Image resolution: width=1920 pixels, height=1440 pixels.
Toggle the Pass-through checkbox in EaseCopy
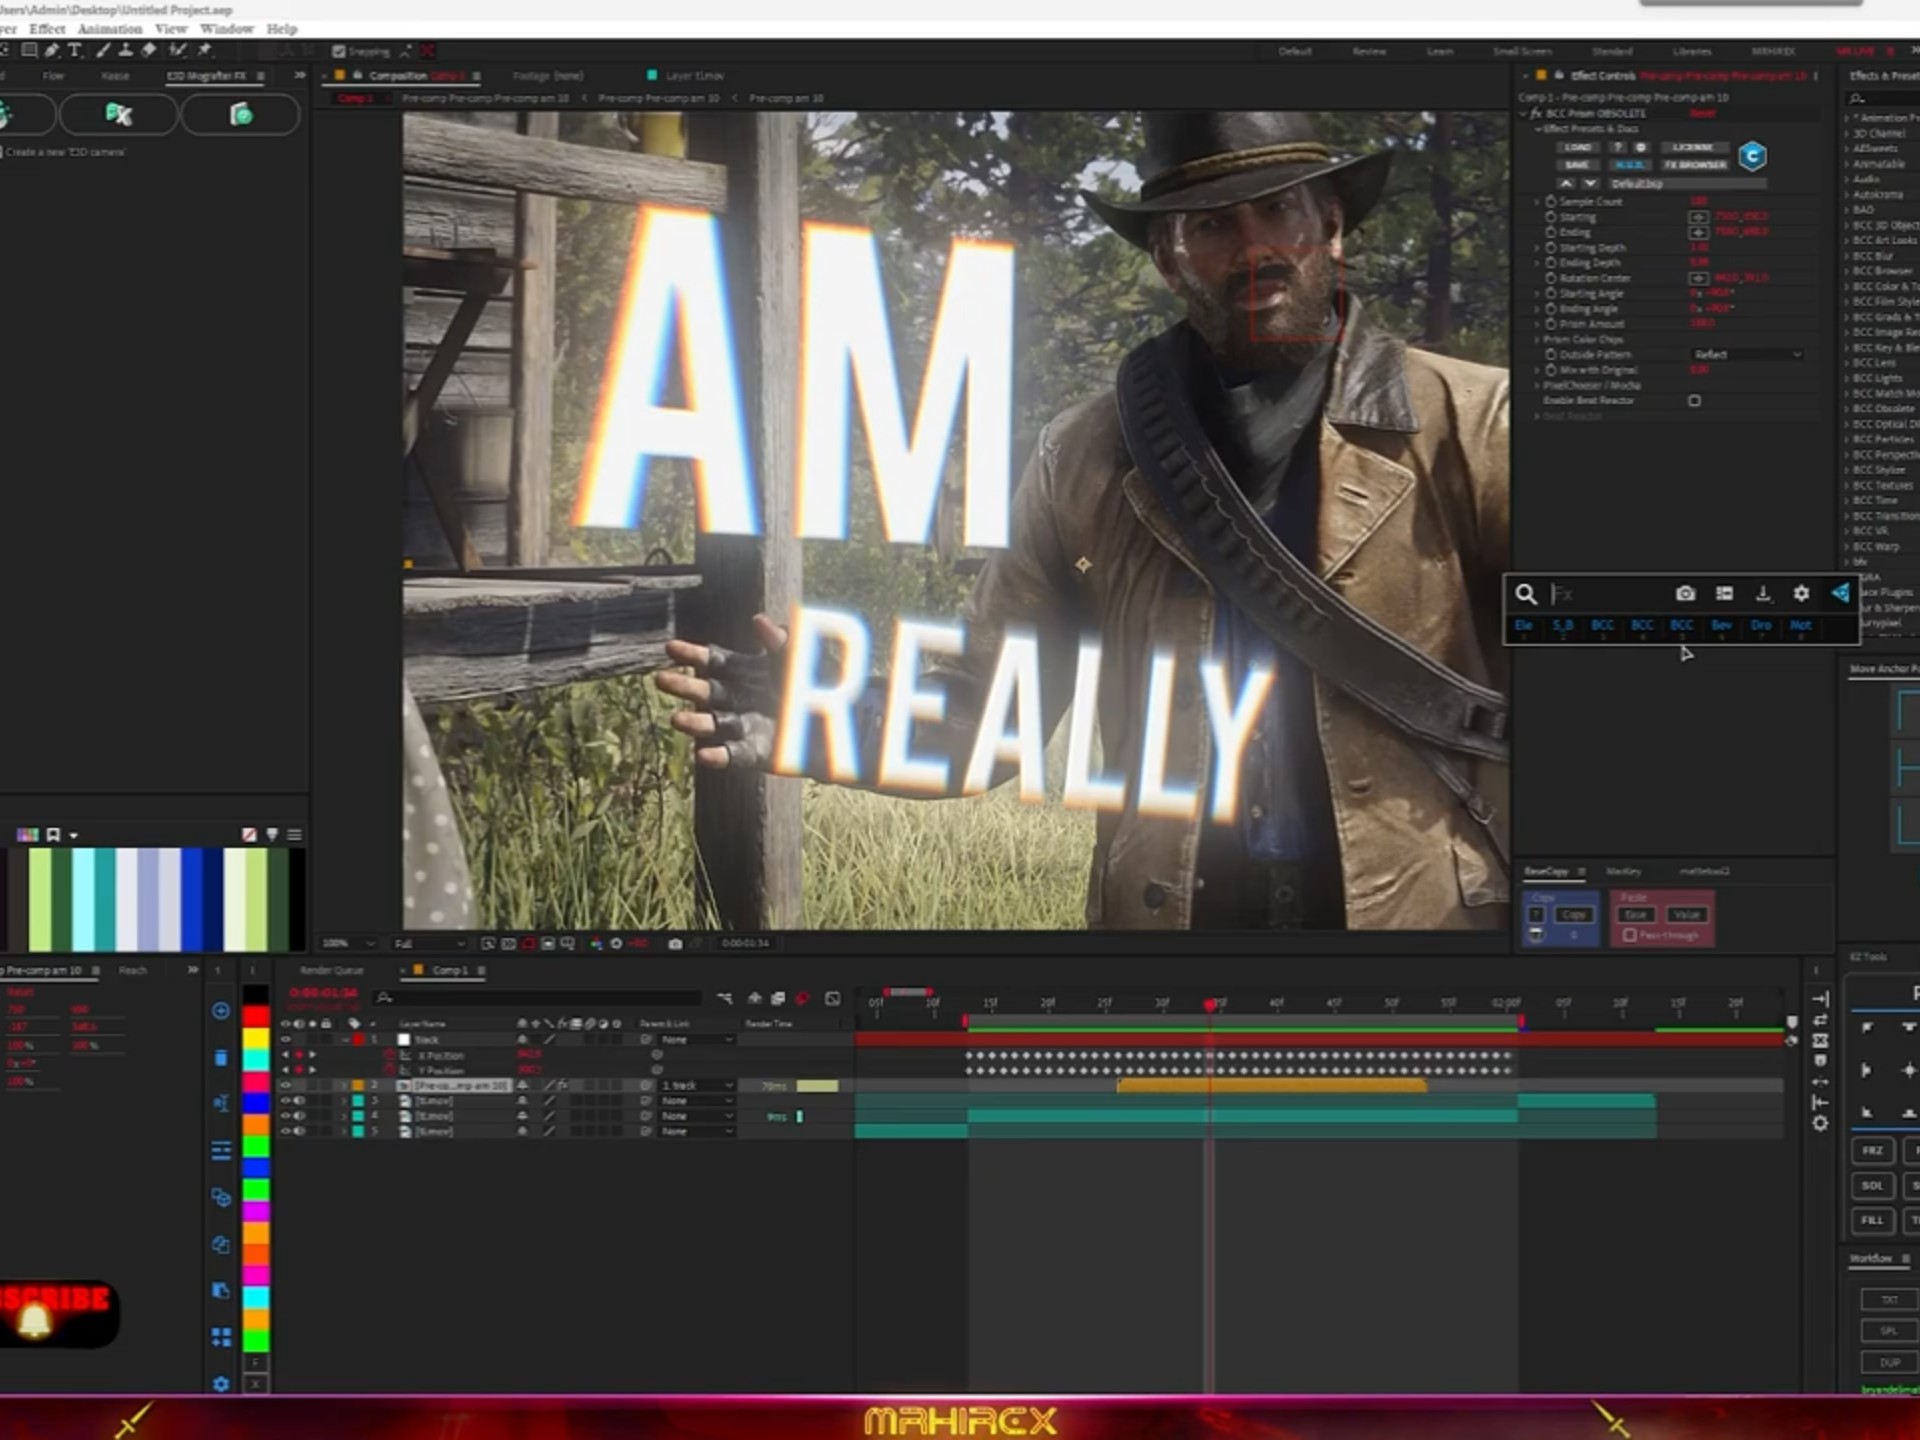1630,935
